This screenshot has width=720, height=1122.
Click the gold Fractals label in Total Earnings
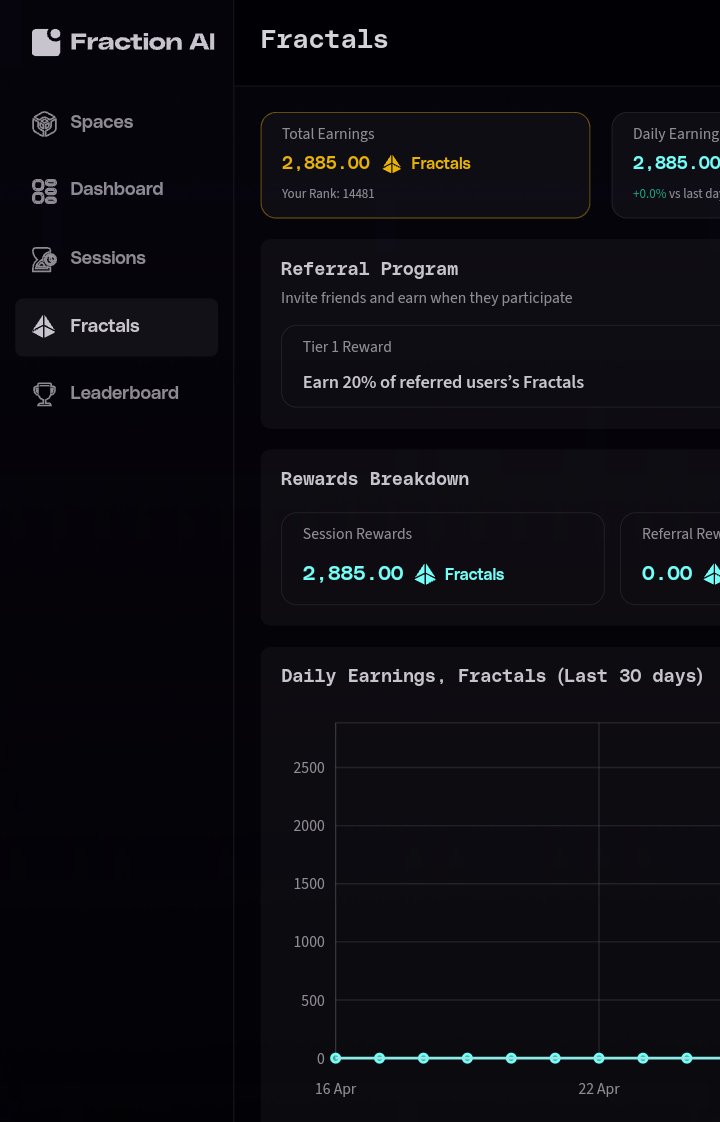coord(441,164)
